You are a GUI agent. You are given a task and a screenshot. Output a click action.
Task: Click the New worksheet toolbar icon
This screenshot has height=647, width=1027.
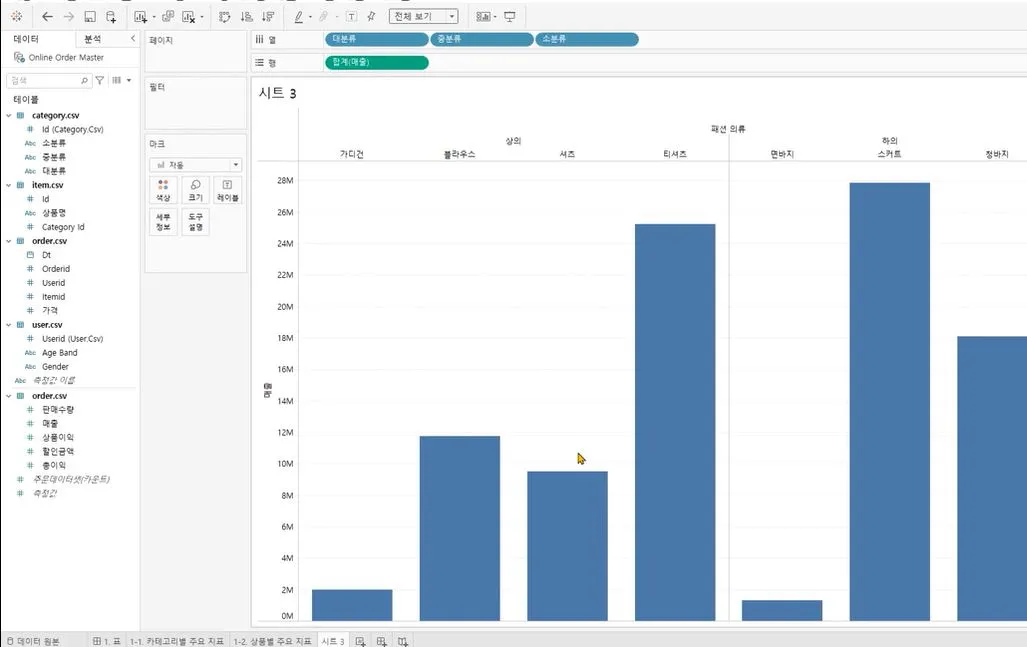pos(140,16)
